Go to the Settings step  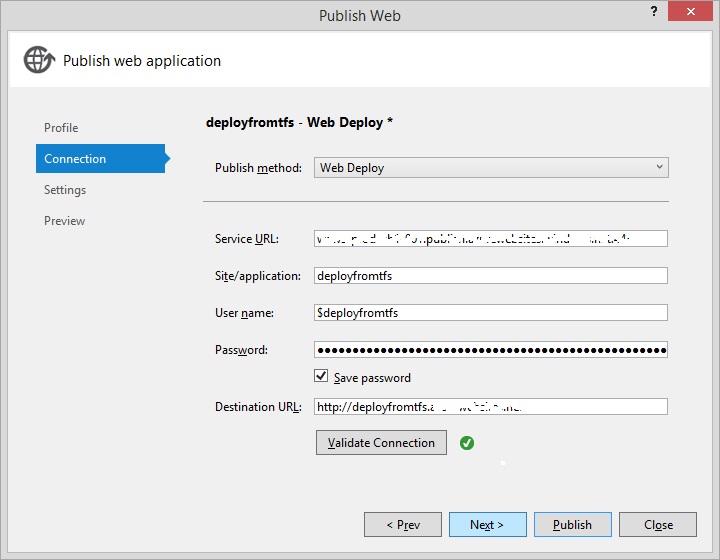tap(65, 190)
